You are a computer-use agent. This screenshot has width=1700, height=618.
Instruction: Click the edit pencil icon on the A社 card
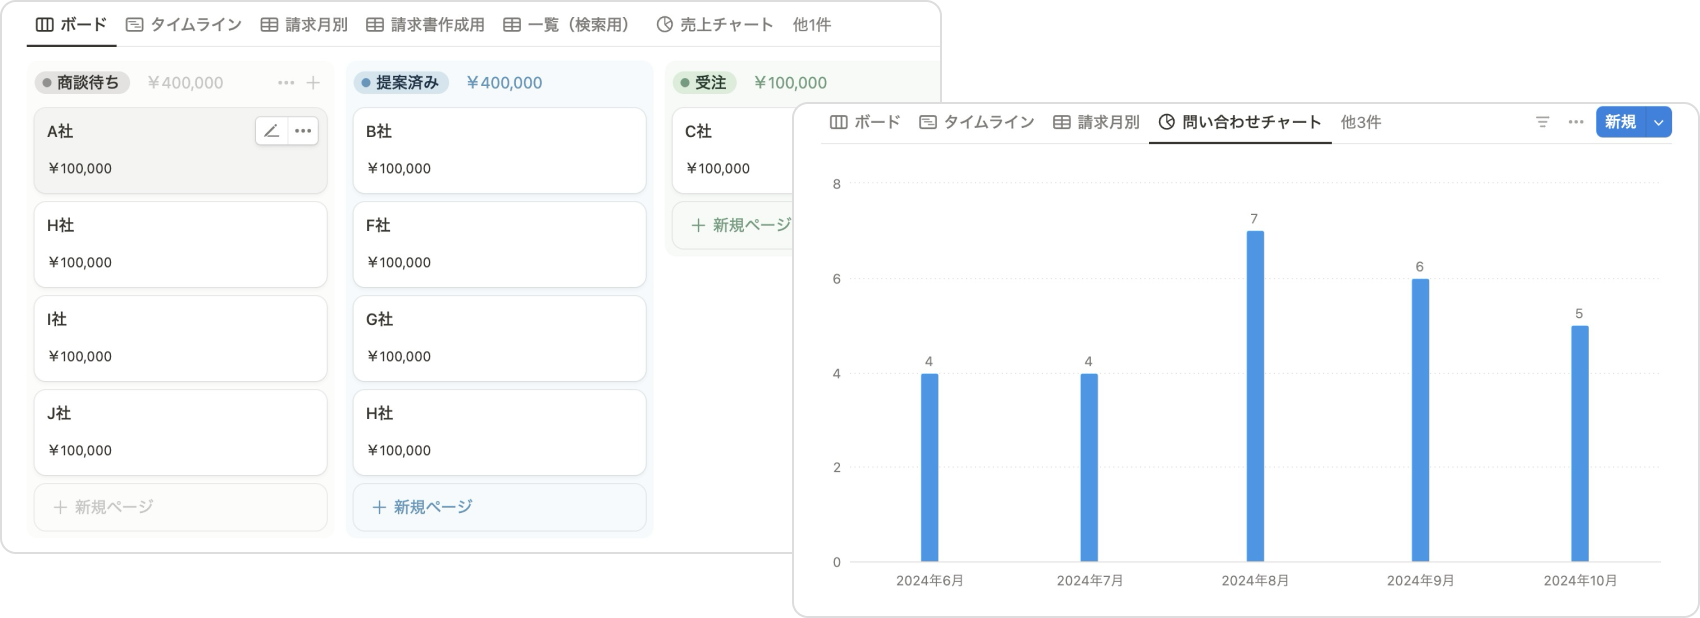pos(271,131)
